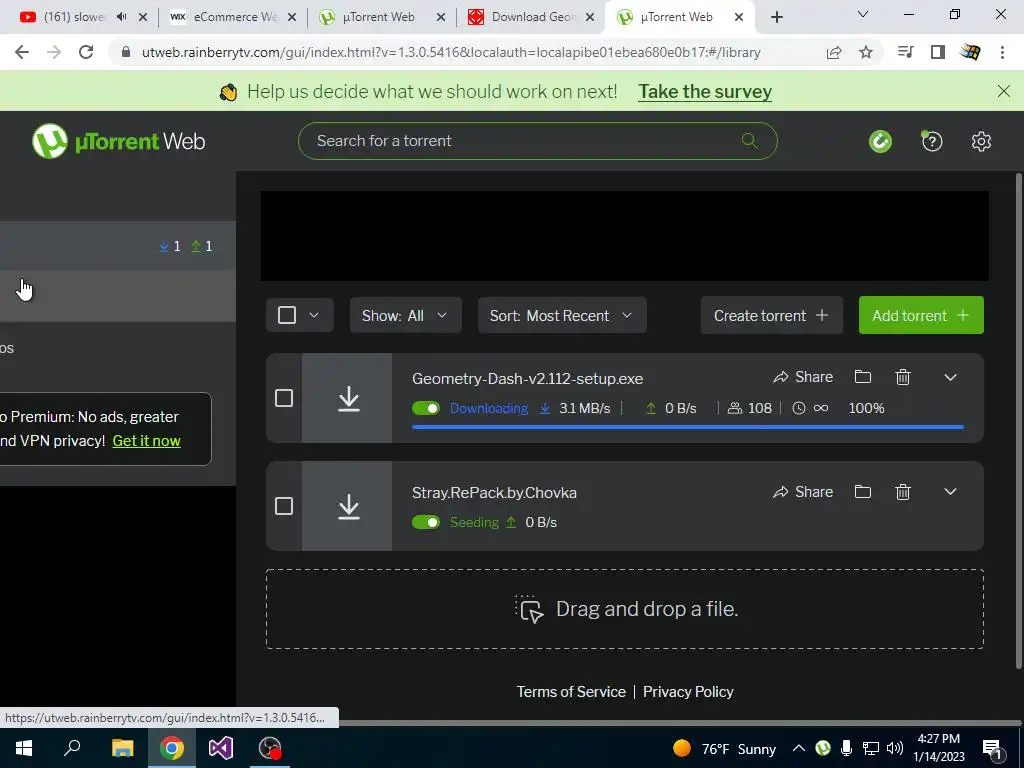Toggle off the Stray.RePack seeding switch
The height and width of the screenshot is (768, 1024).
426,522
